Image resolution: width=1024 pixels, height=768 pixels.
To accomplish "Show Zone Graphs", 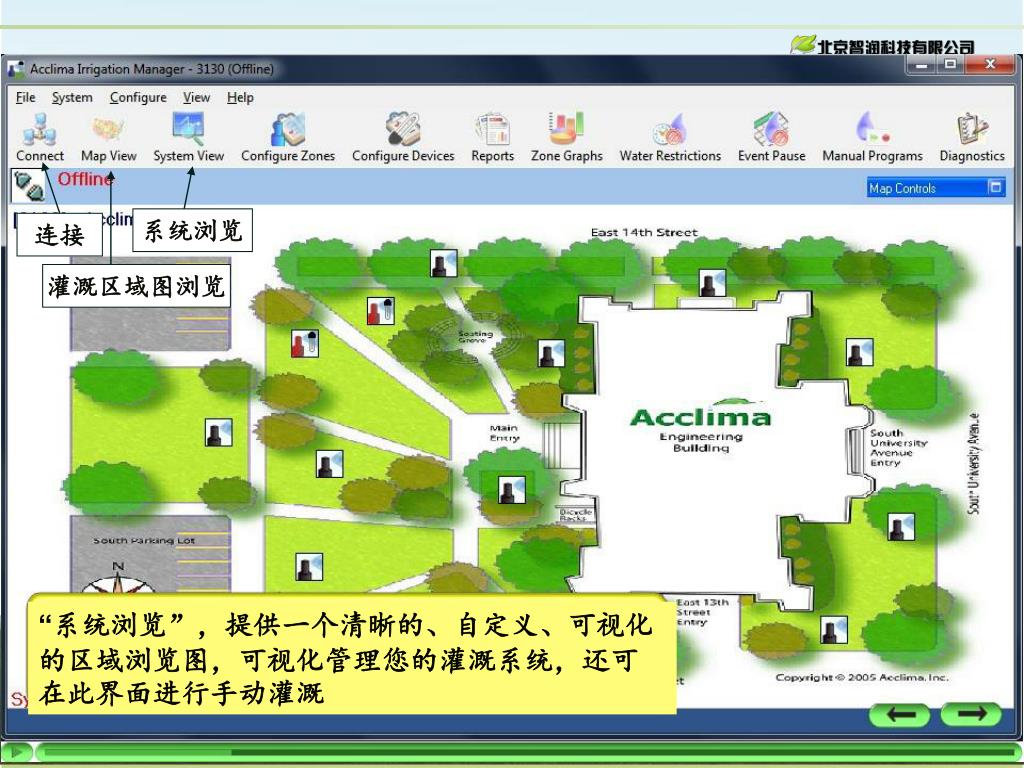I will 566,137.
